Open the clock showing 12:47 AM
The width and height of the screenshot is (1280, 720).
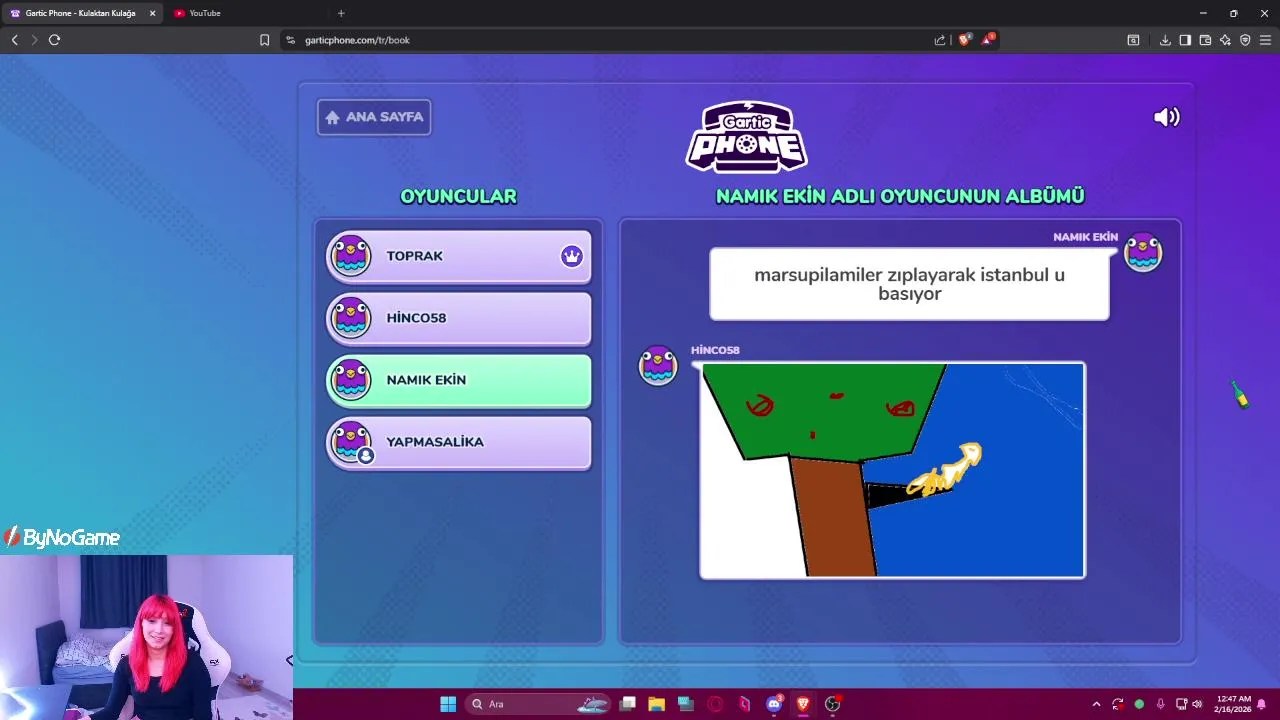(x=1232, y=704)
